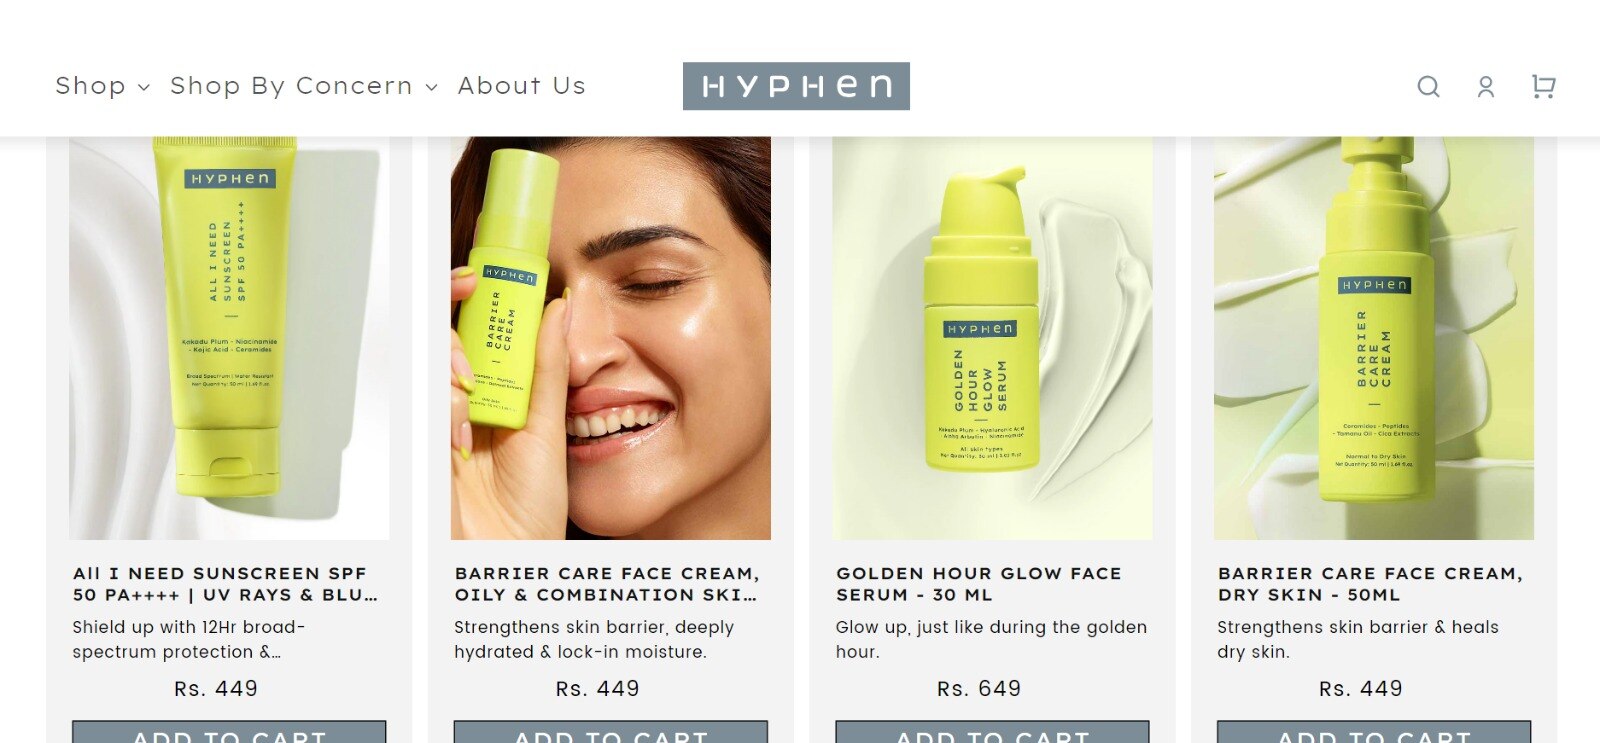Open Barrier Care Face Cream Dry Skin 50ML link

1370,584
